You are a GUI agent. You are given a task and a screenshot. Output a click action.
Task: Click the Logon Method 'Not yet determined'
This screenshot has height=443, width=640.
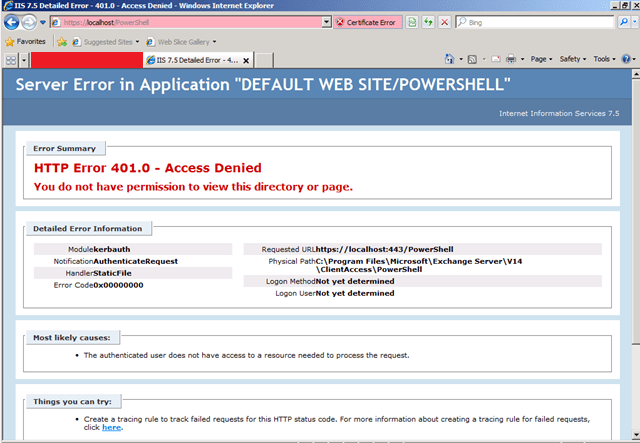click(x=355, y=281)
